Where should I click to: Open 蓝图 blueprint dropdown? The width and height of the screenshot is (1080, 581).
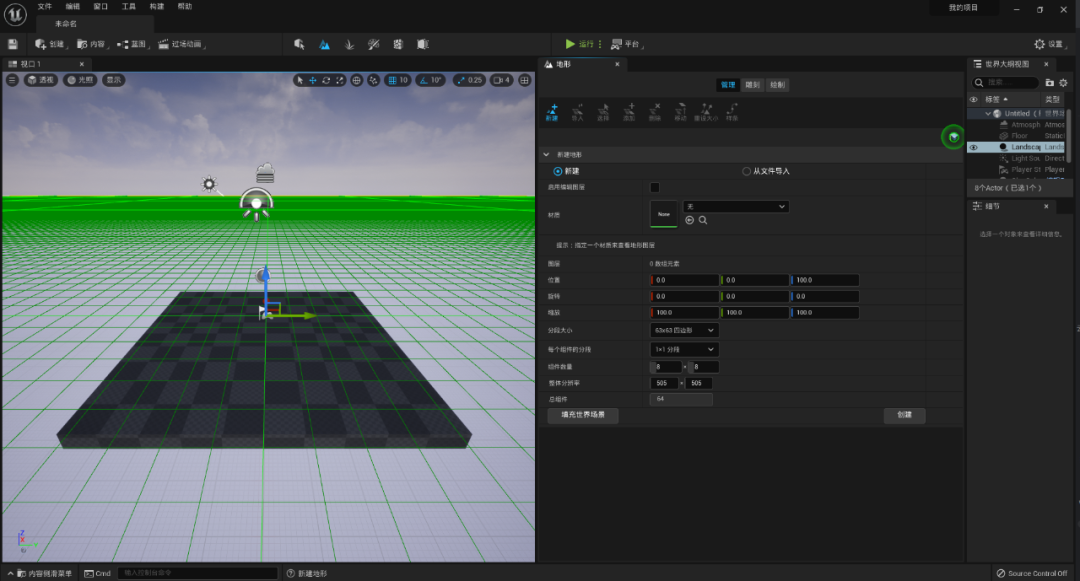133,44
